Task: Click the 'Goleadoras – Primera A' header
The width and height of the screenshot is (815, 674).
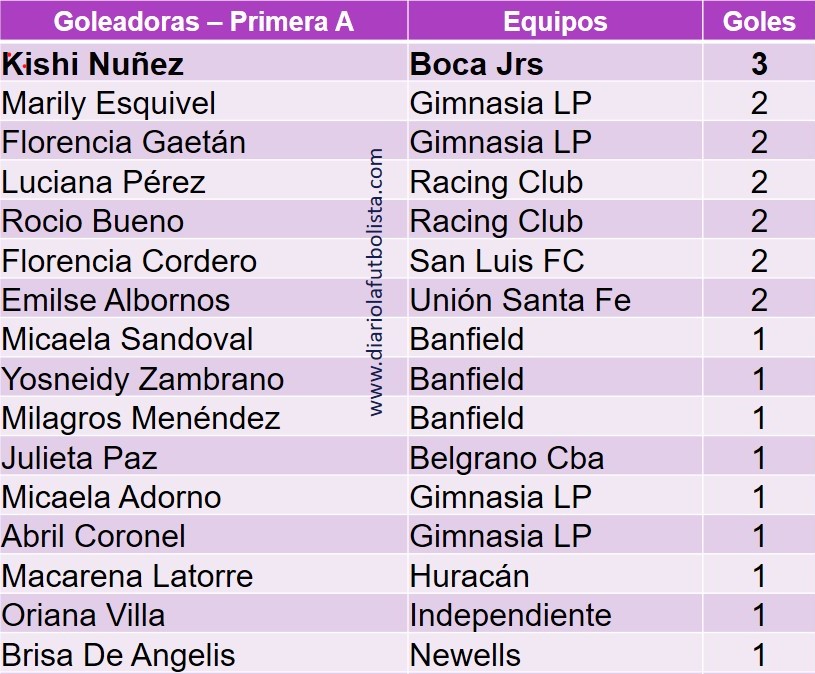Action: click(x=203, y=21)
